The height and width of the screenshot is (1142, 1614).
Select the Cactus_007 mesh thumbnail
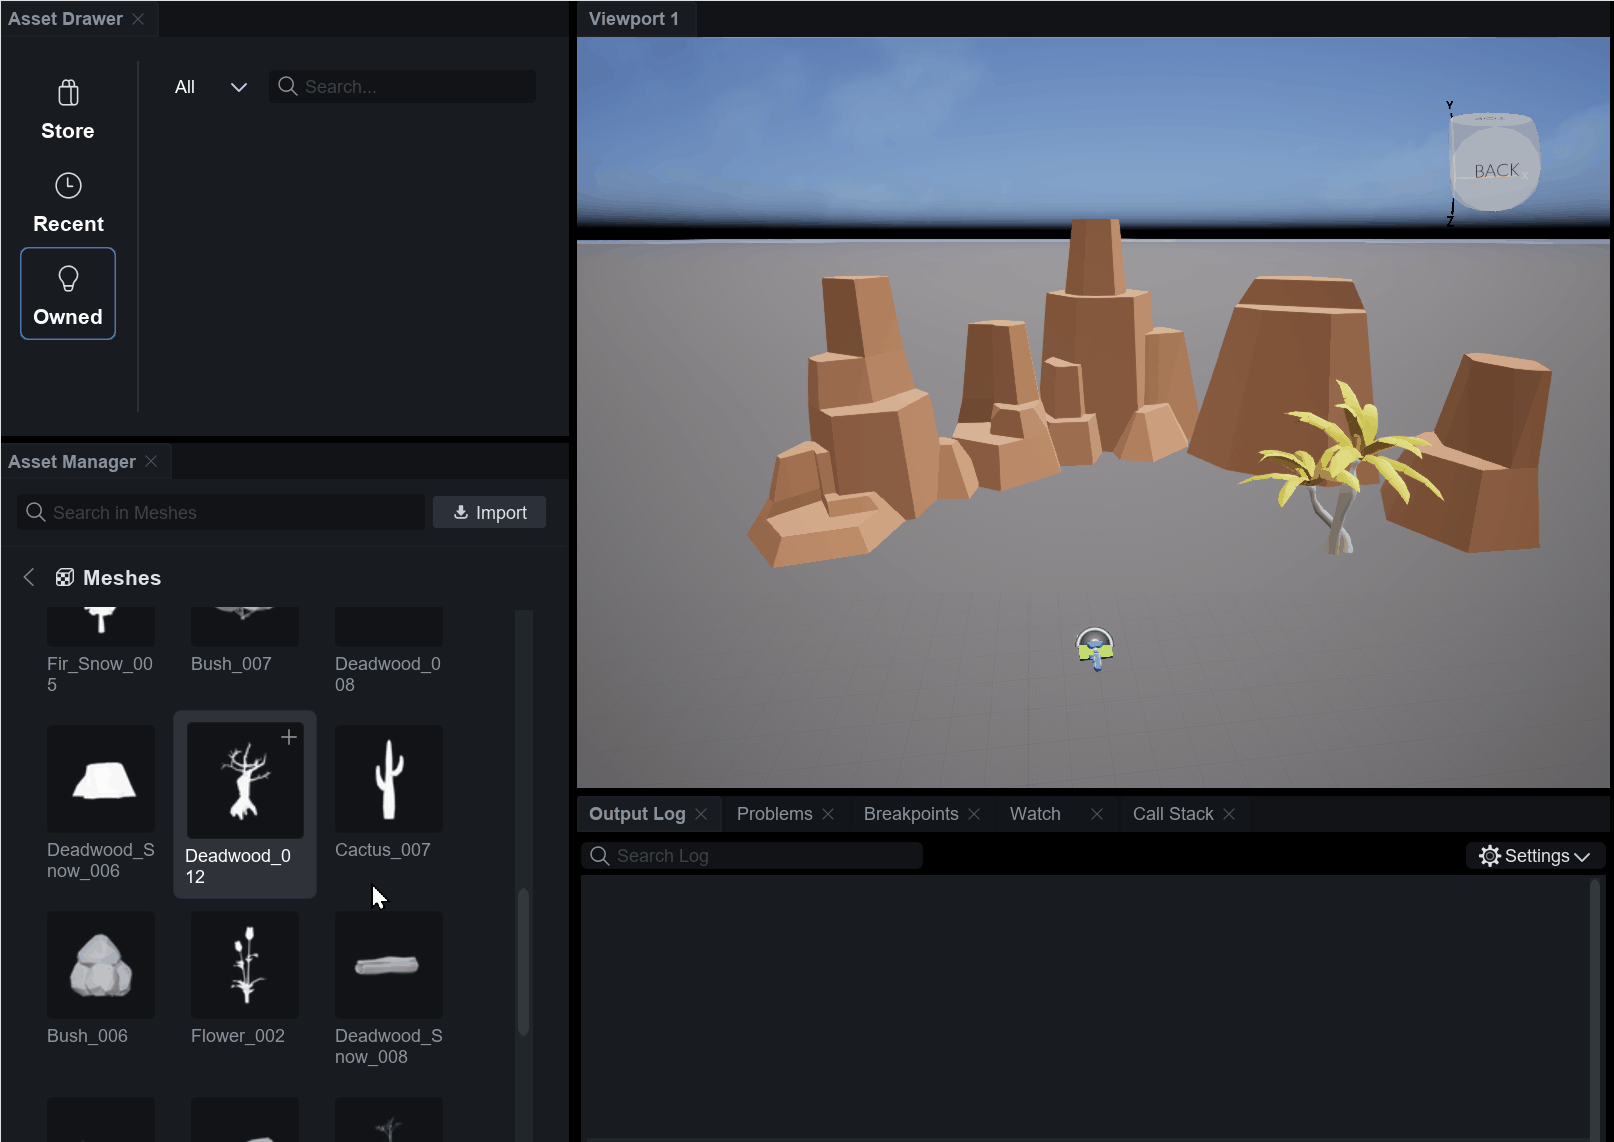(388, 779)
